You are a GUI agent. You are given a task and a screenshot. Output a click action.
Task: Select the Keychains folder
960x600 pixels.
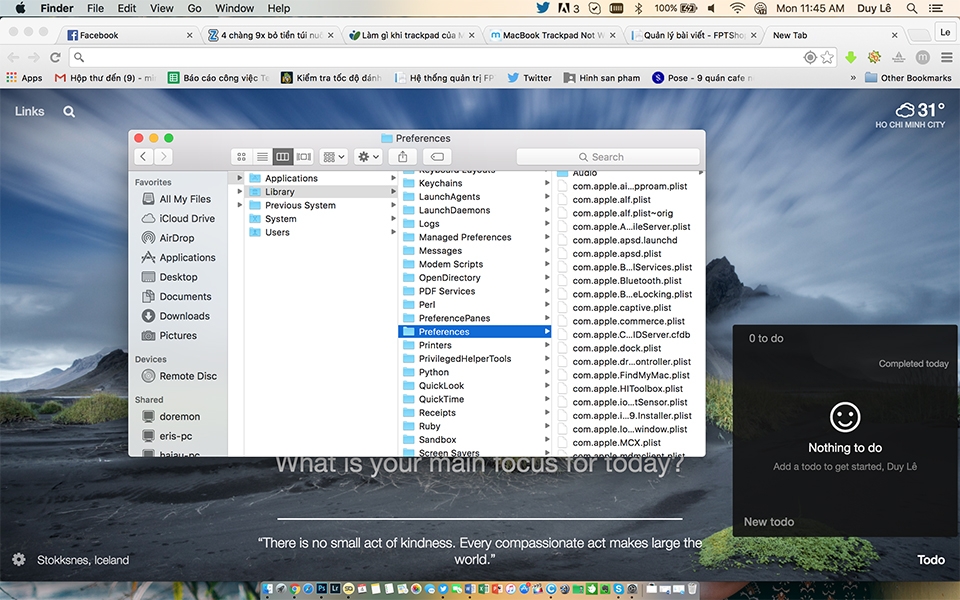click(475, 183)
